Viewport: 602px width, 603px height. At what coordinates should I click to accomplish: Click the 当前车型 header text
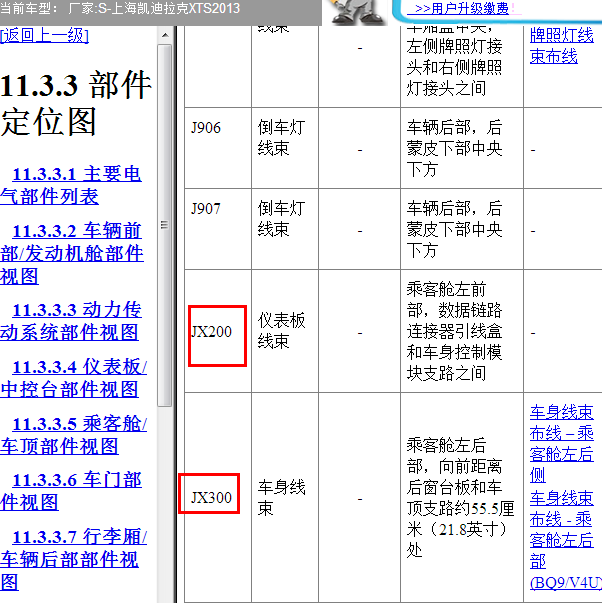tap(120, 8)
